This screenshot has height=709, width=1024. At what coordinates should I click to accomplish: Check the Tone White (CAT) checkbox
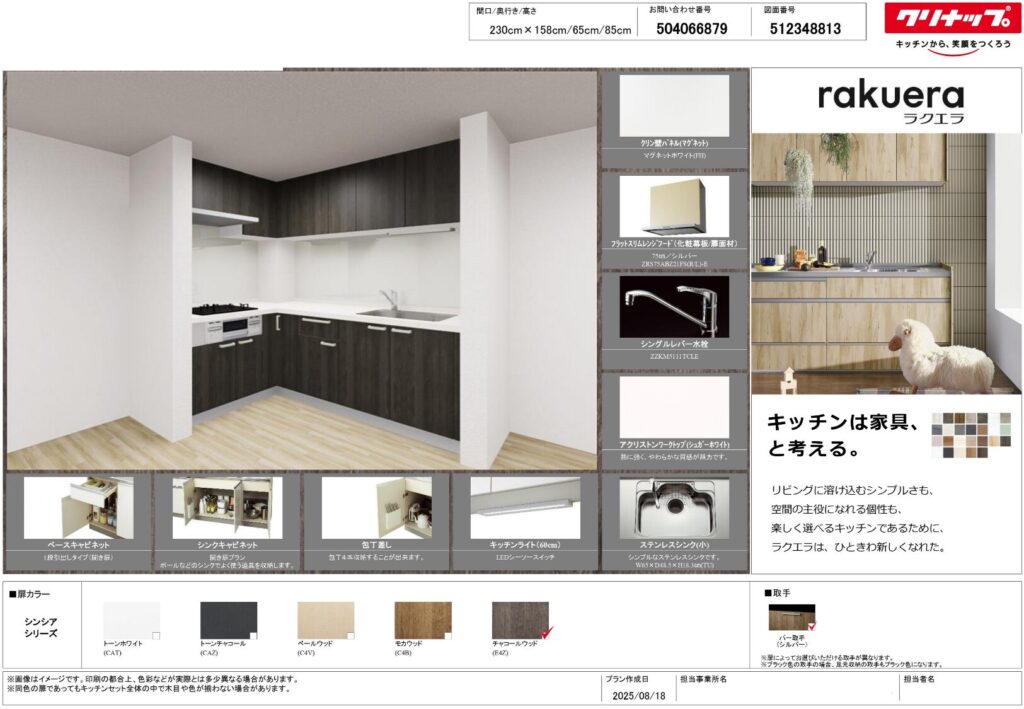pyautogui.click(x=155, y=635)
